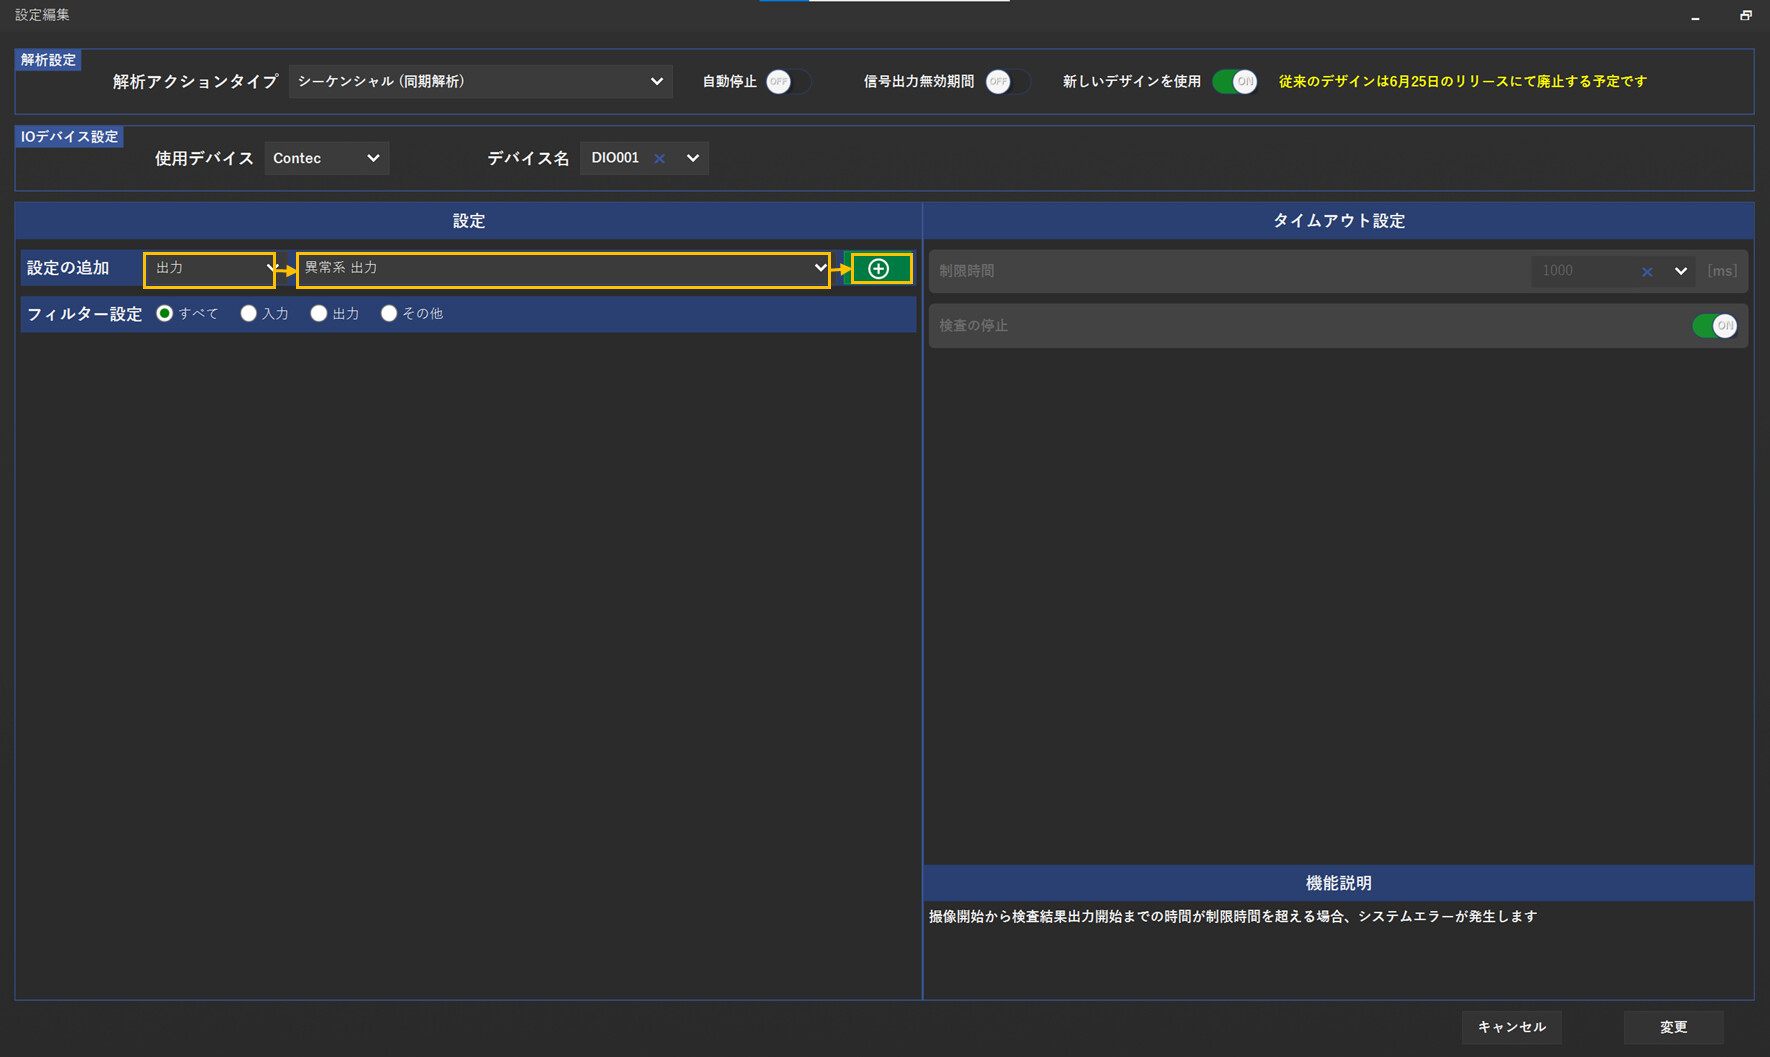Click the 制限時間 label
Screen dimensions: 1770x1057
point(966,271)
